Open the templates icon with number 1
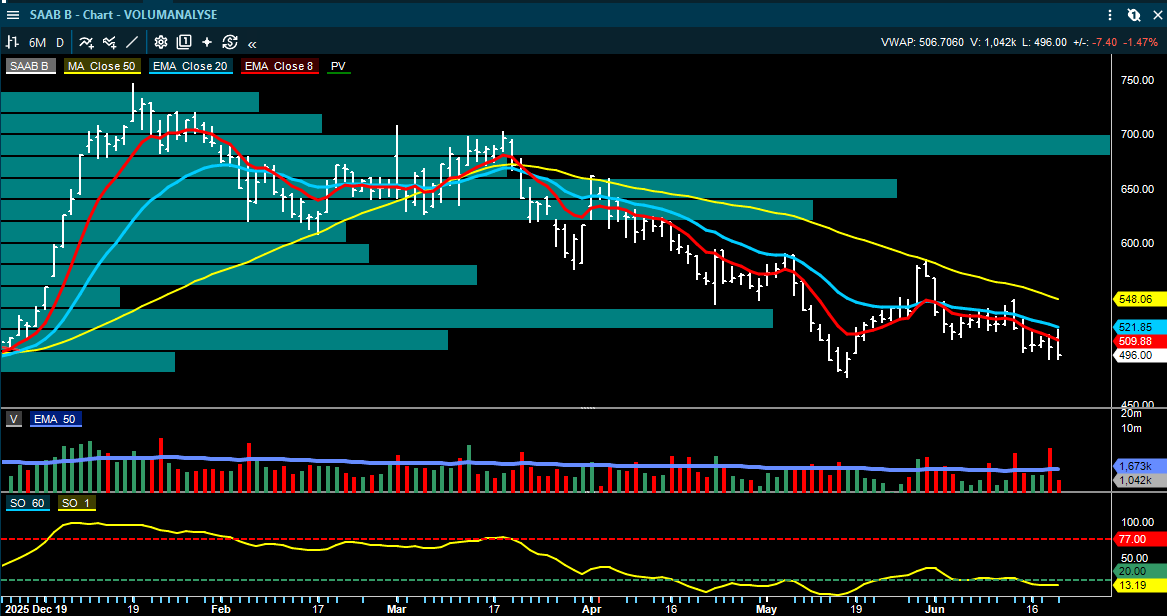This screenshot has width=1167, height=616. click(x=184, y=42)
